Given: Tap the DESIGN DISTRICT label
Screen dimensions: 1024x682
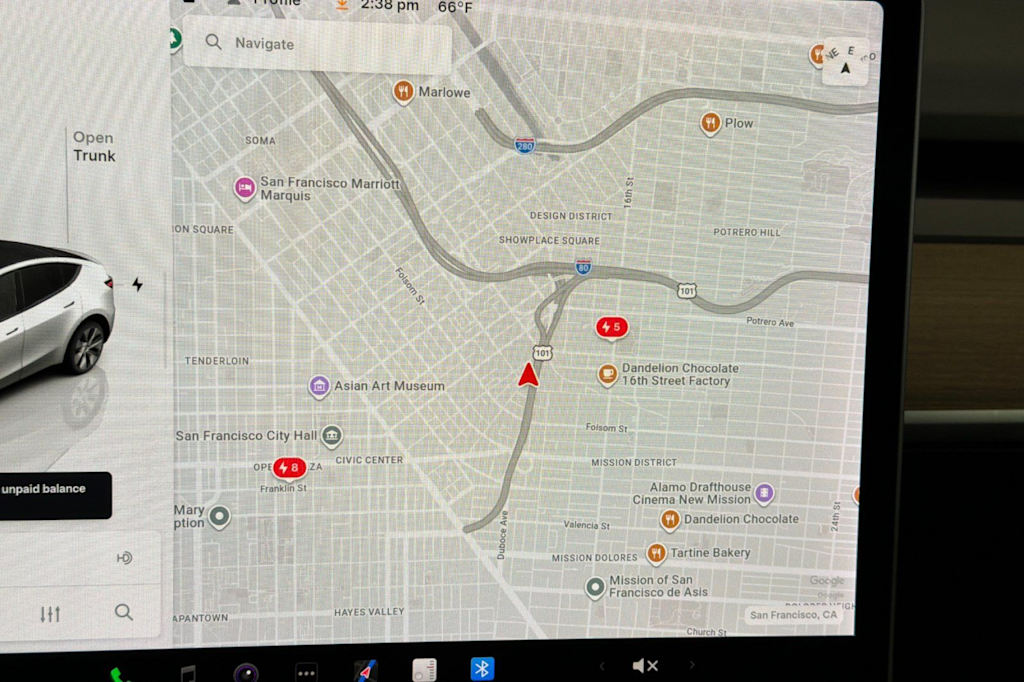Looking at the screenshot, I should (571, 216).
